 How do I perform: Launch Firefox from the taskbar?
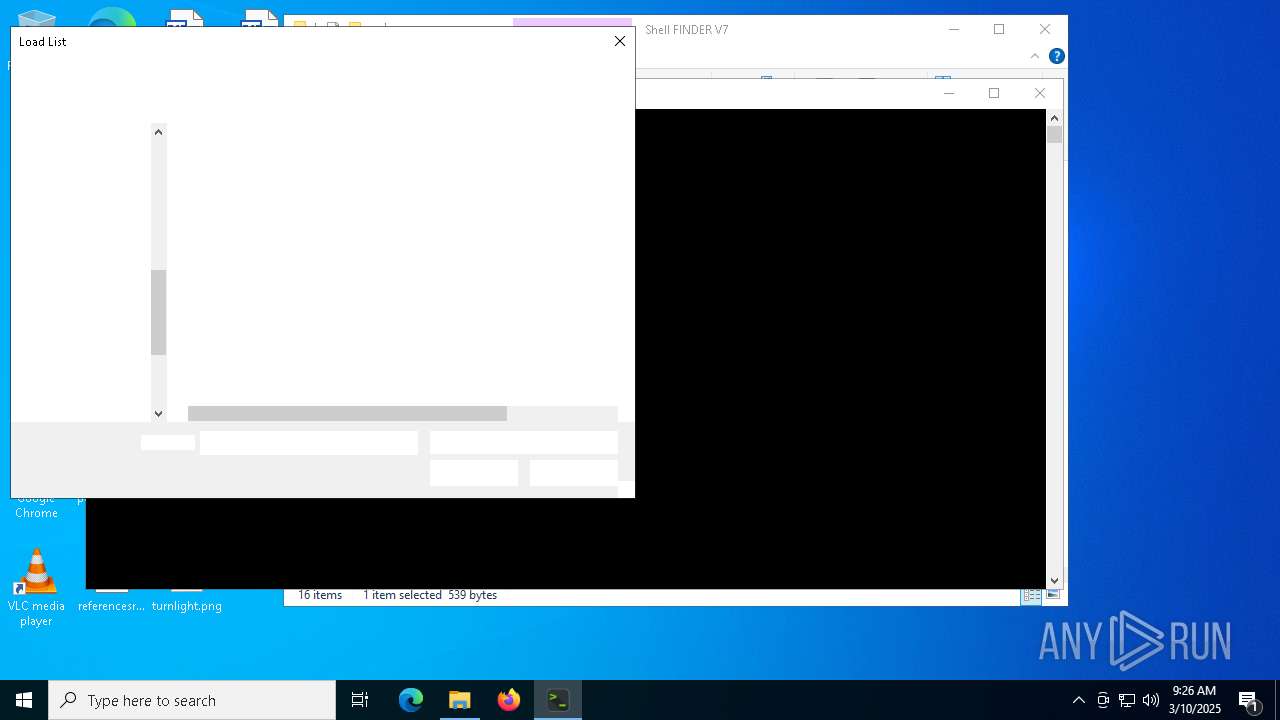click(x=509, y=700)
